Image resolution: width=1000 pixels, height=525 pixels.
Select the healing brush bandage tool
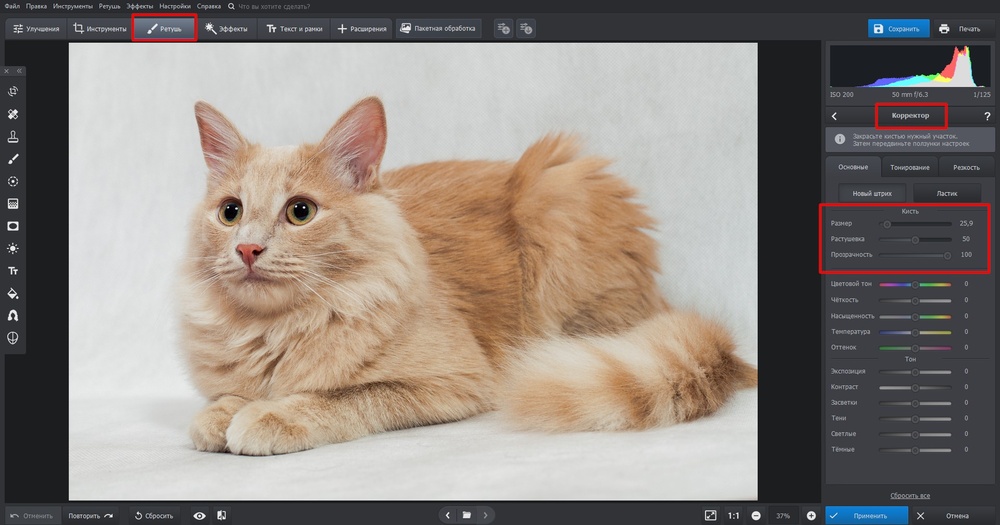click(14, 115)
